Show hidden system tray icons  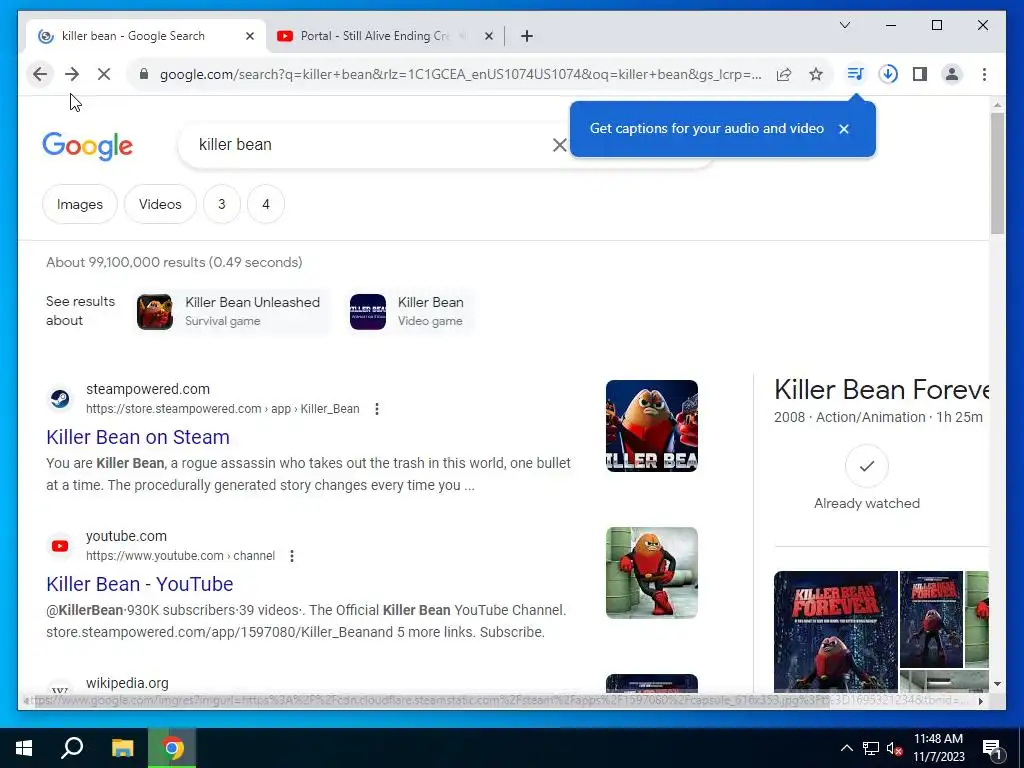coord(846,748)
